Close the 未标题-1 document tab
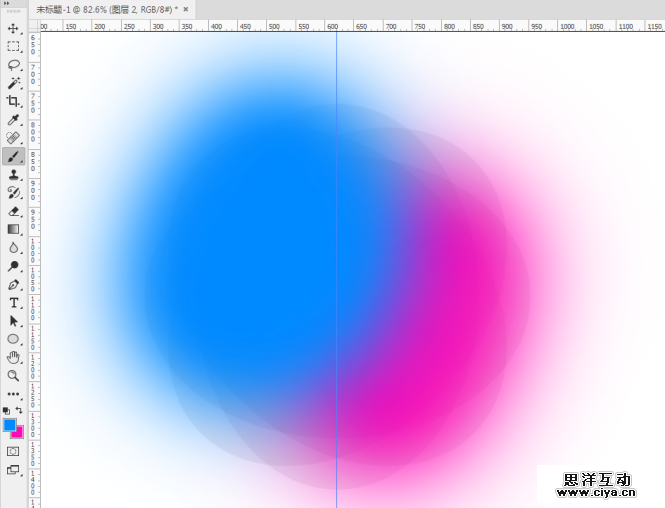This screenshot has width=665, height=508. (x=186, y=9)
